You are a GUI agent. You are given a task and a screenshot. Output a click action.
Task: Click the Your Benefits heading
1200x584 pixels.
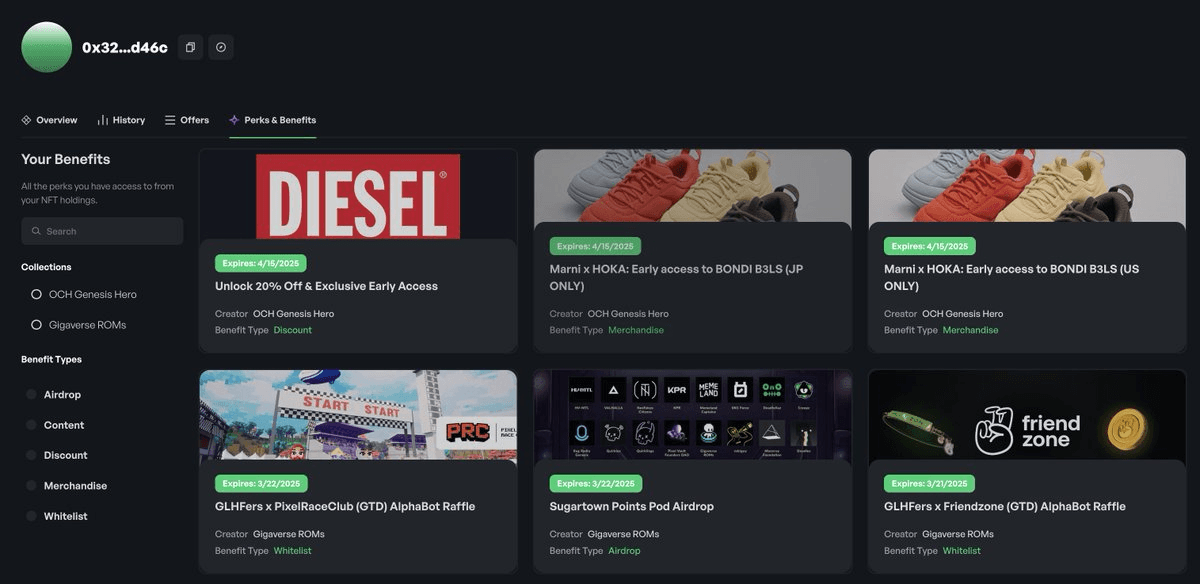coord(66,159)
